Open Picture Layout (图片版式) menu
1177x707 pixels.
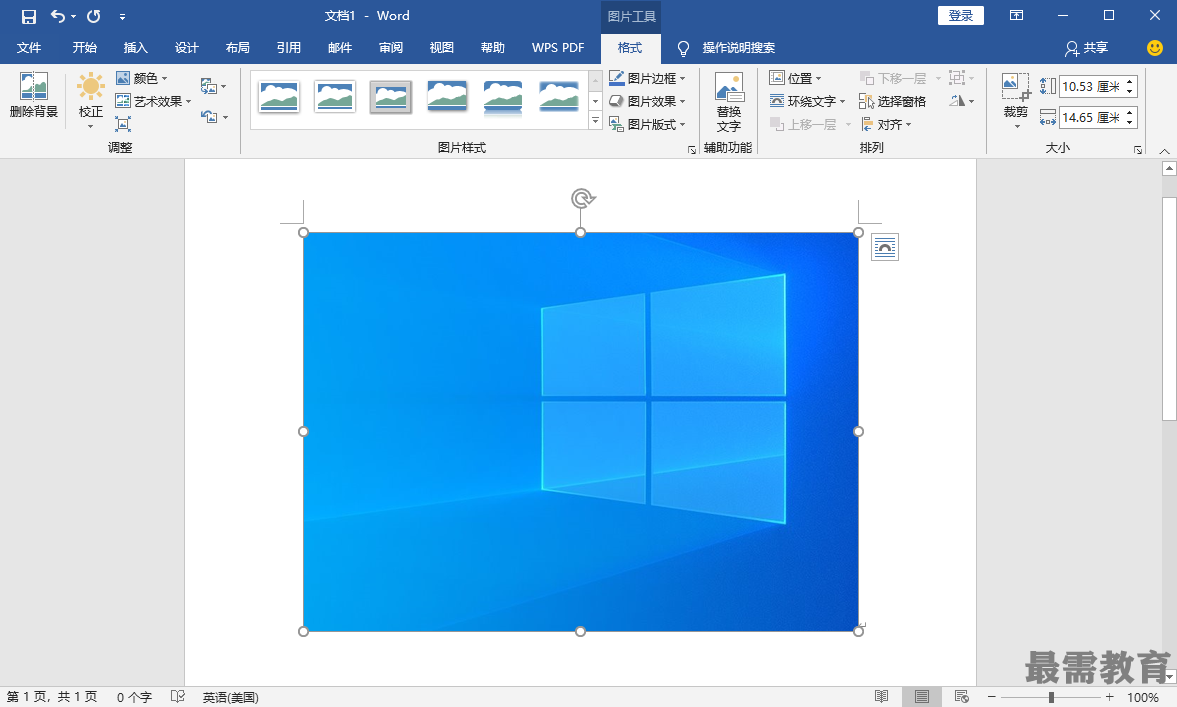click(x=647, y=125)
